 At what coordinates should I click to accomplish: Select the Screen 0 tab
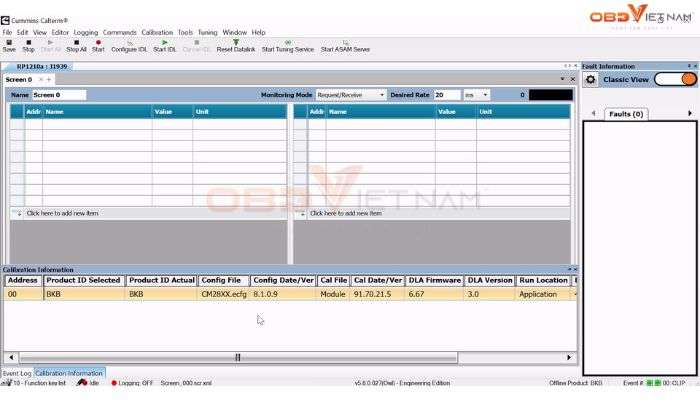point(19,79)
